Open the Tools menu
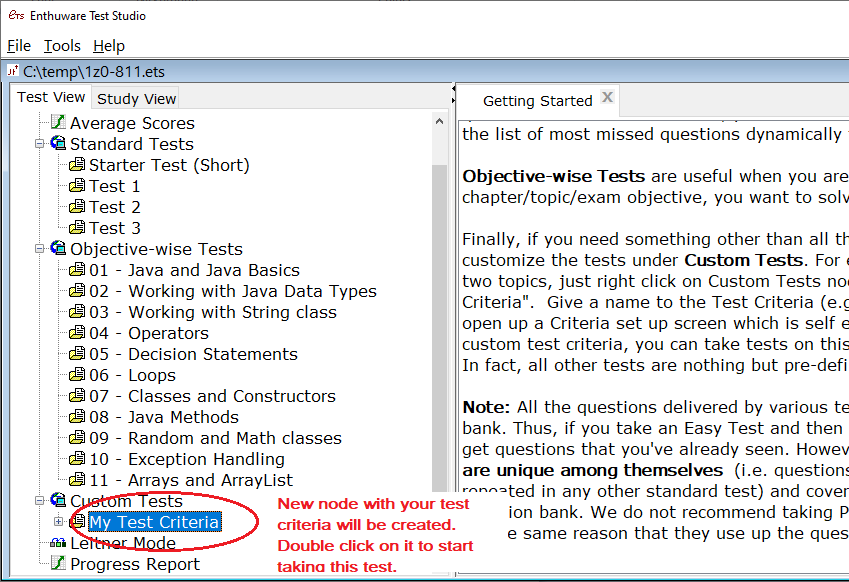The image size is (849, 582). pos(62,46)
